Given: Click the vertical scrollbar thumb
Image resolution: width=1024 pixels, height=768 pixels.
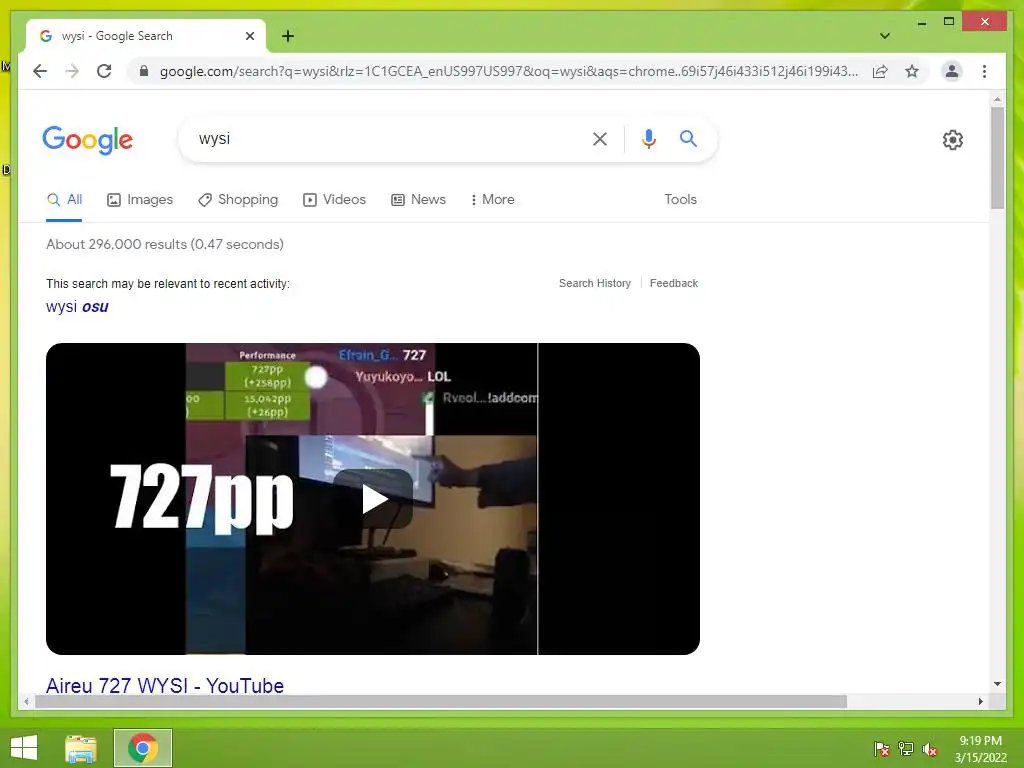Looking at the screenshot, I should point(997,158).
